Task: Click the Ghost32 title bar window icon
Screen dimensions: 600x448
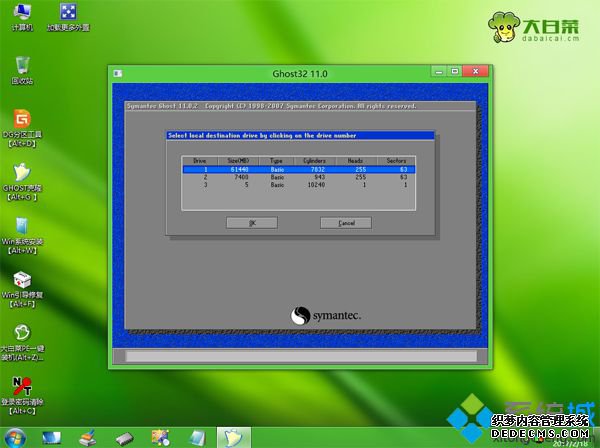Action: click(x=118, y=73)
